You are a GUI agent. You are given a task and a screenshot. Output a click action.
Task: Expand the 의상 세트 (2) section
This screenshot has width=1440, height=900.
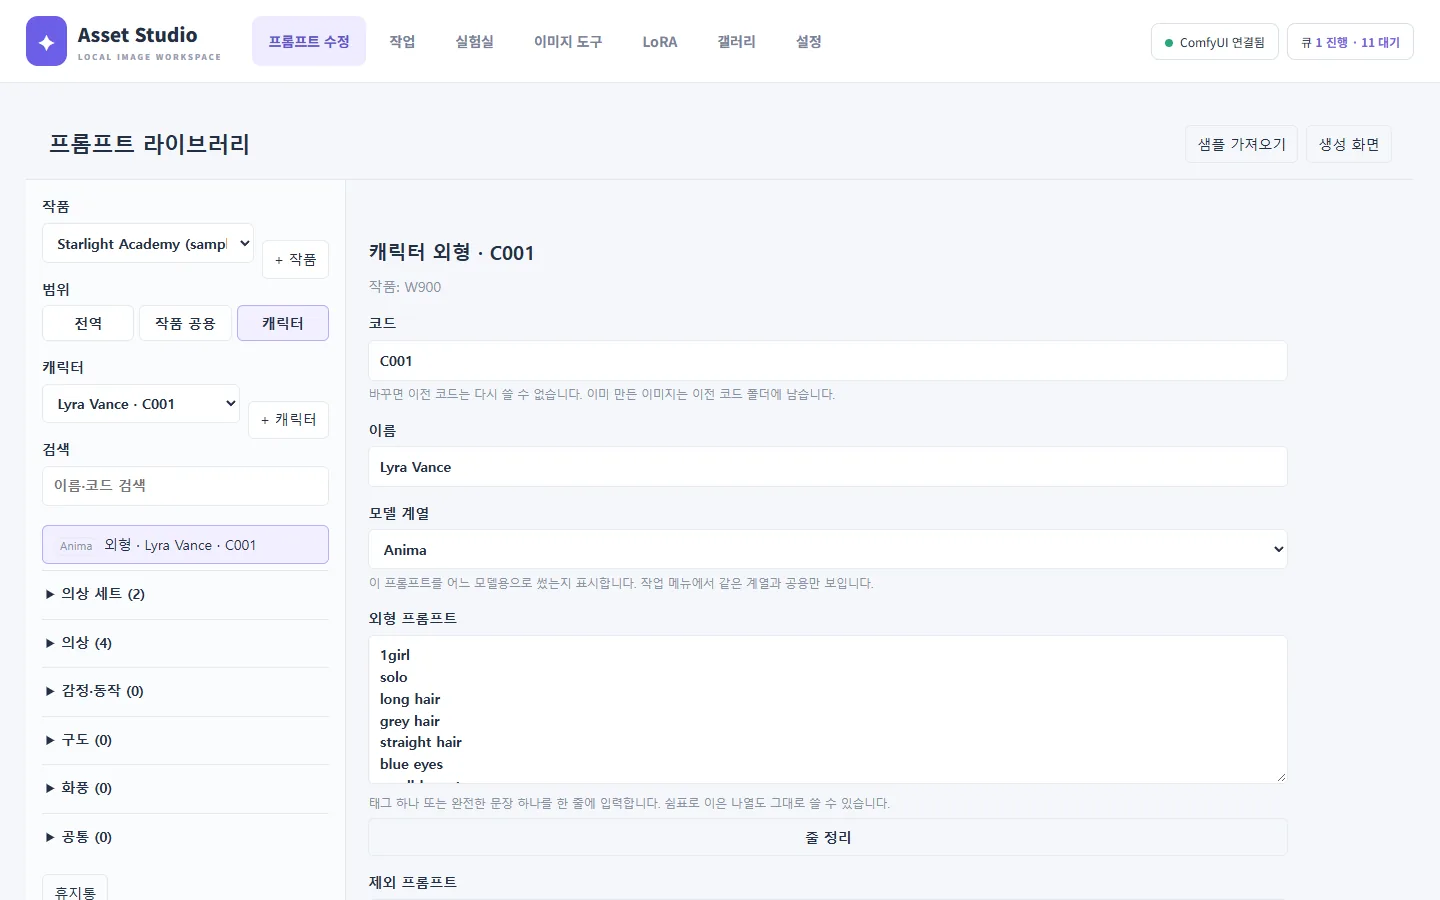pos(185,594)
